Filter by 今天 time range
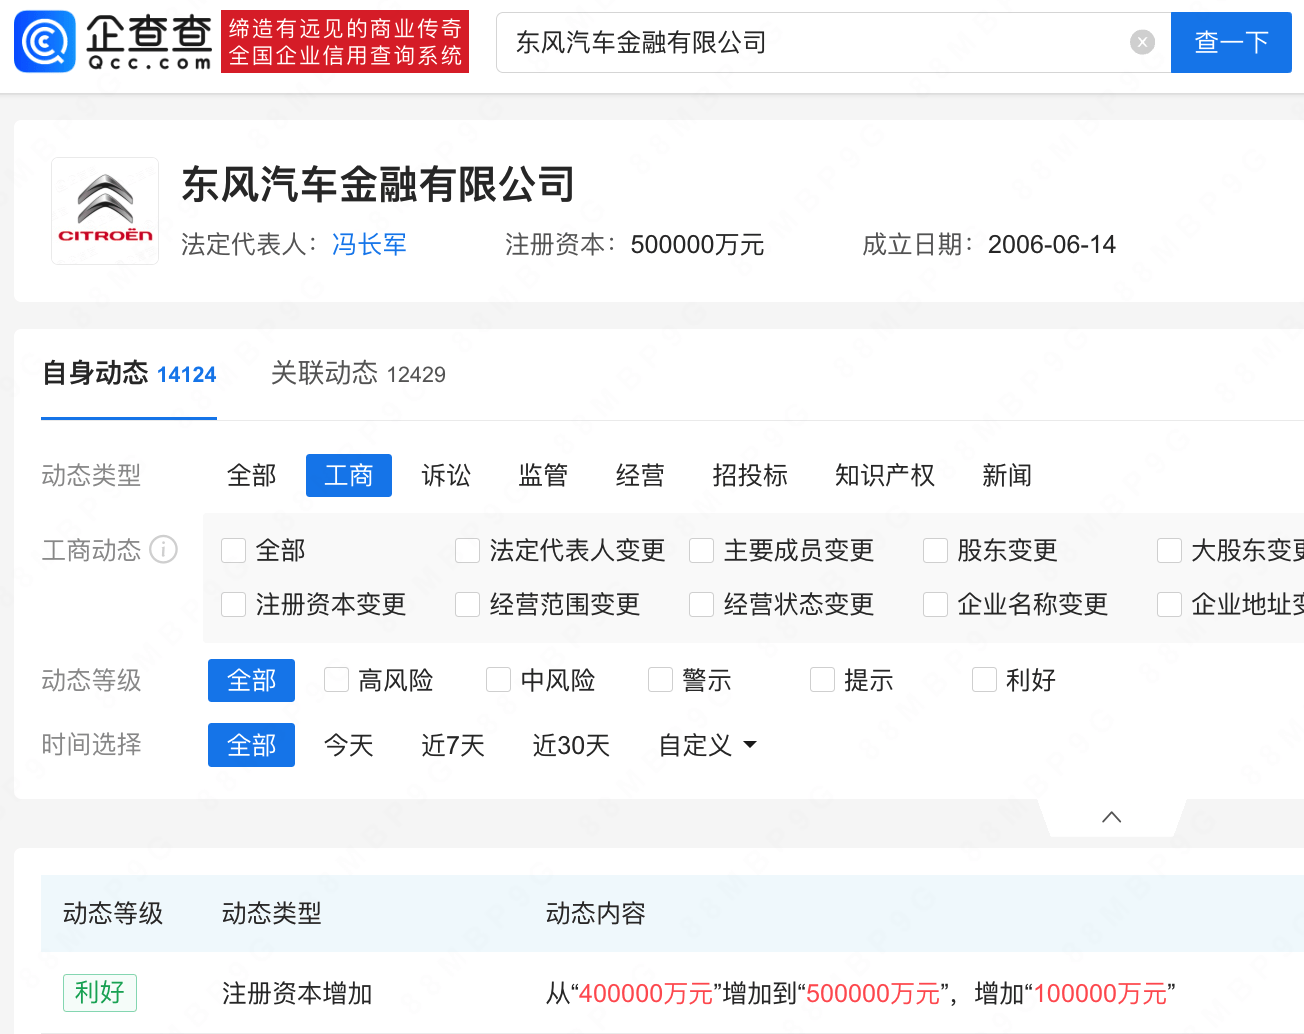The width and height of the screenshot is (1304, 1034). [x=348, y=745]
